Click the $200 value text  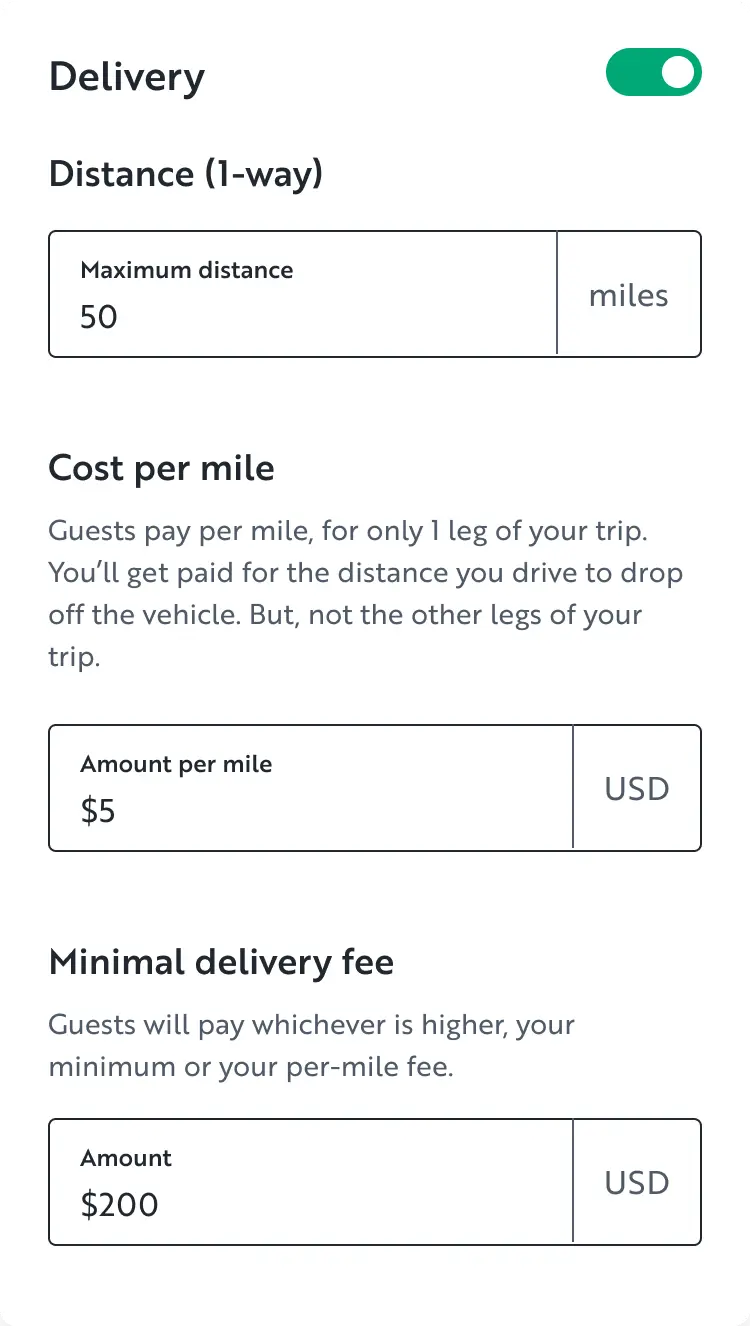tap(120, 1205)
